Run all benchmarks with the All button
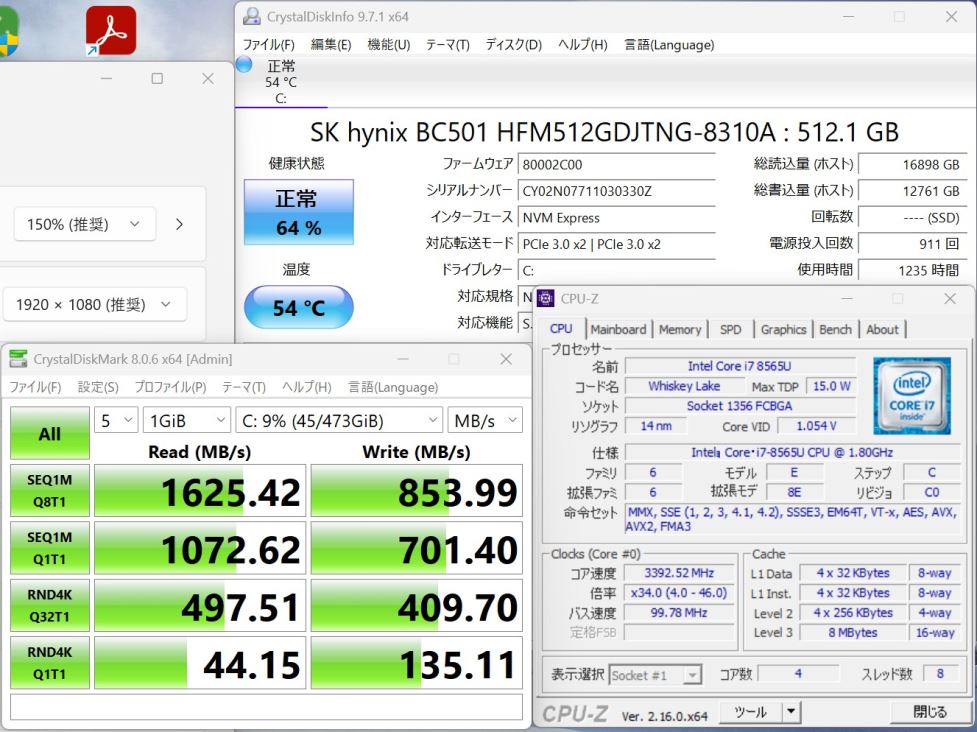Viewport: 977px width, 732px height. click(x=49, y=434)
